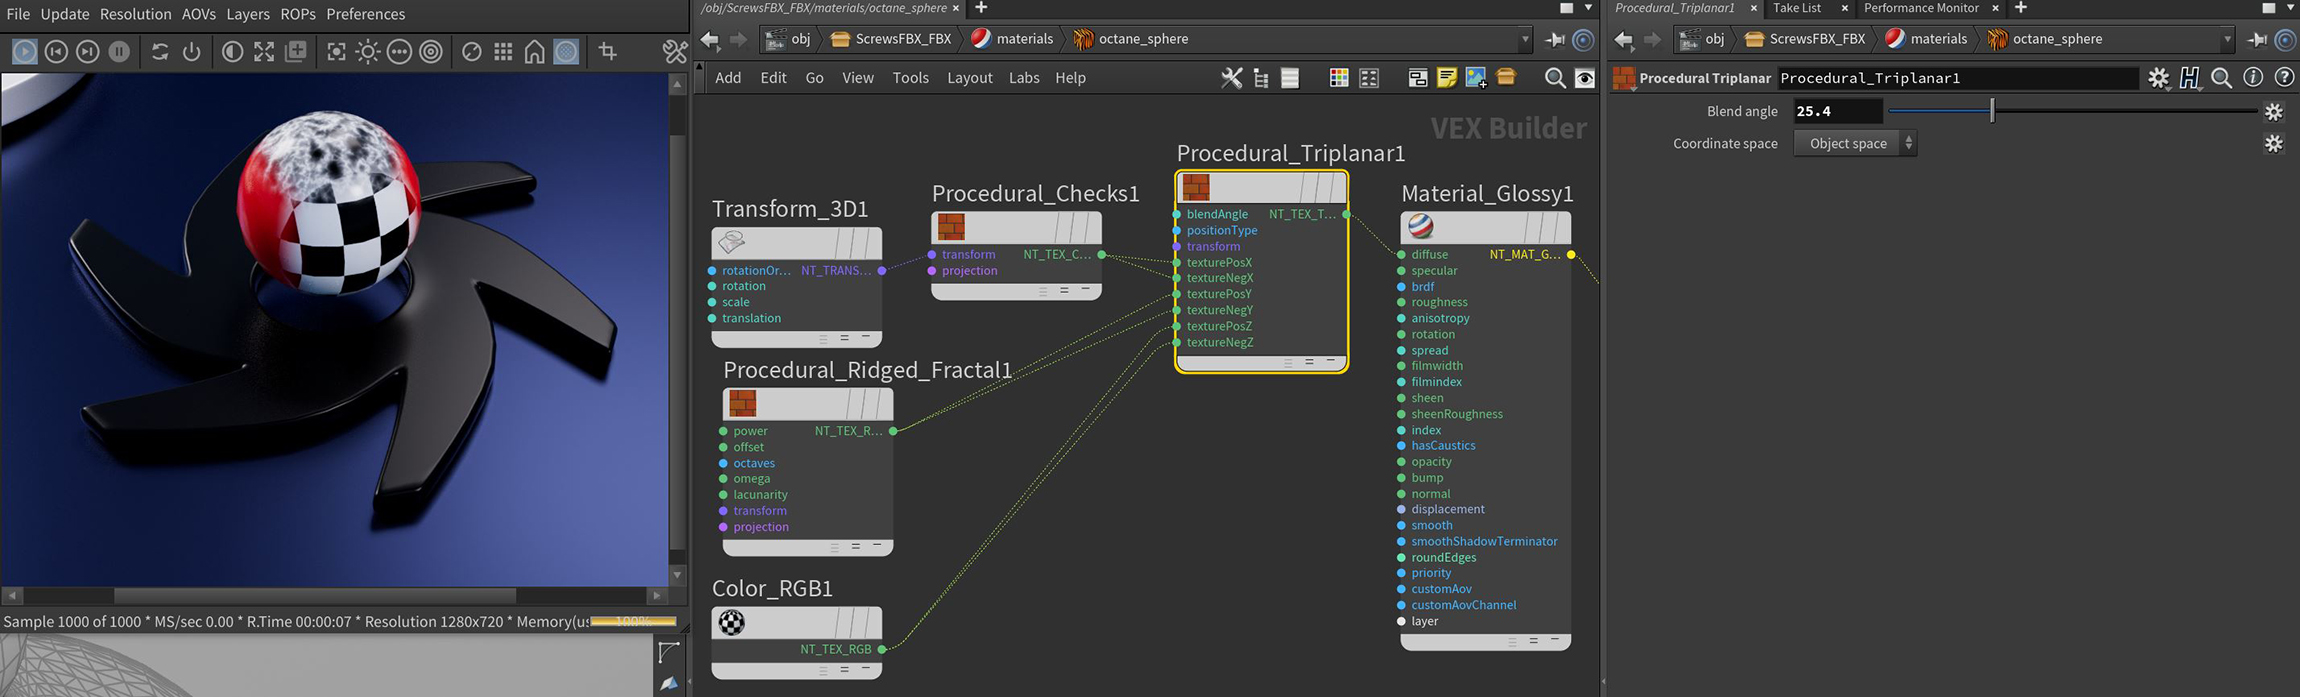Click the color palette grid icon
The width and height of the screenshot is (2300, 697).
pyautogui.click(x=1338, y=78)
